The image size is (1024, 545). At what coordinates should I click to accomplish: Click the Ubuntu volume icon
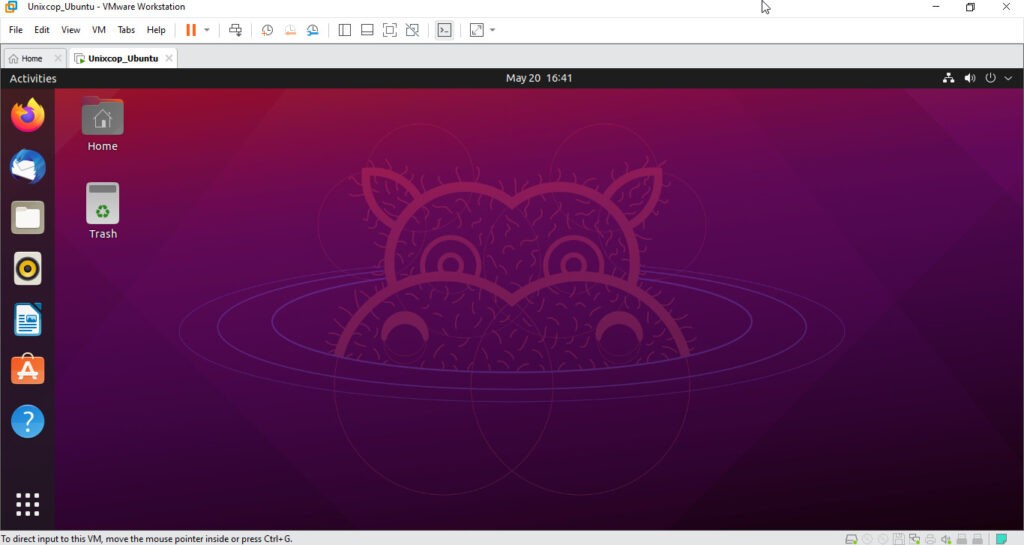[x=970, y=78]
